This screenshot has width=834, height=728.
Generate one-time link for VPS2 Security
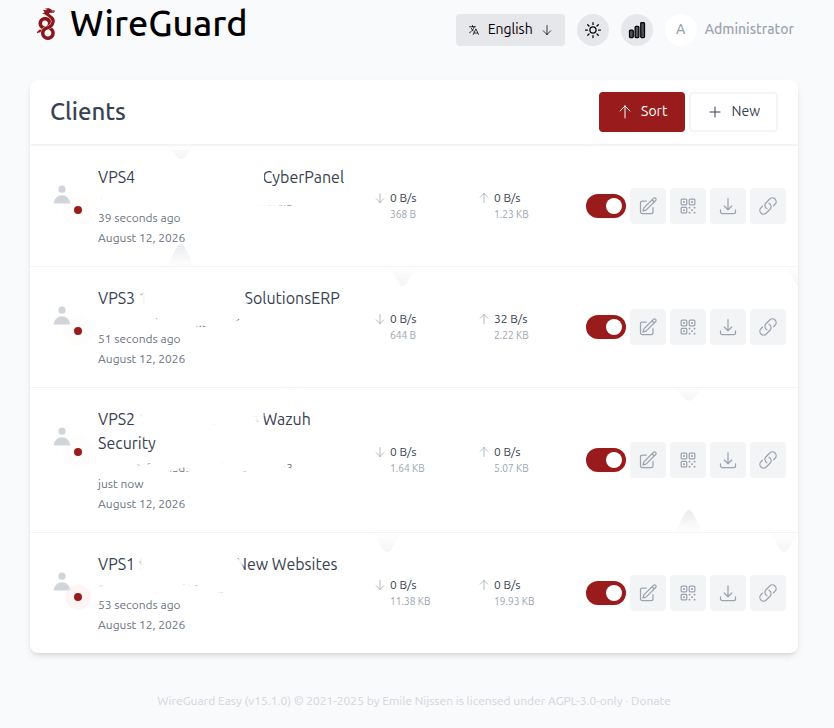pos(768,460)
